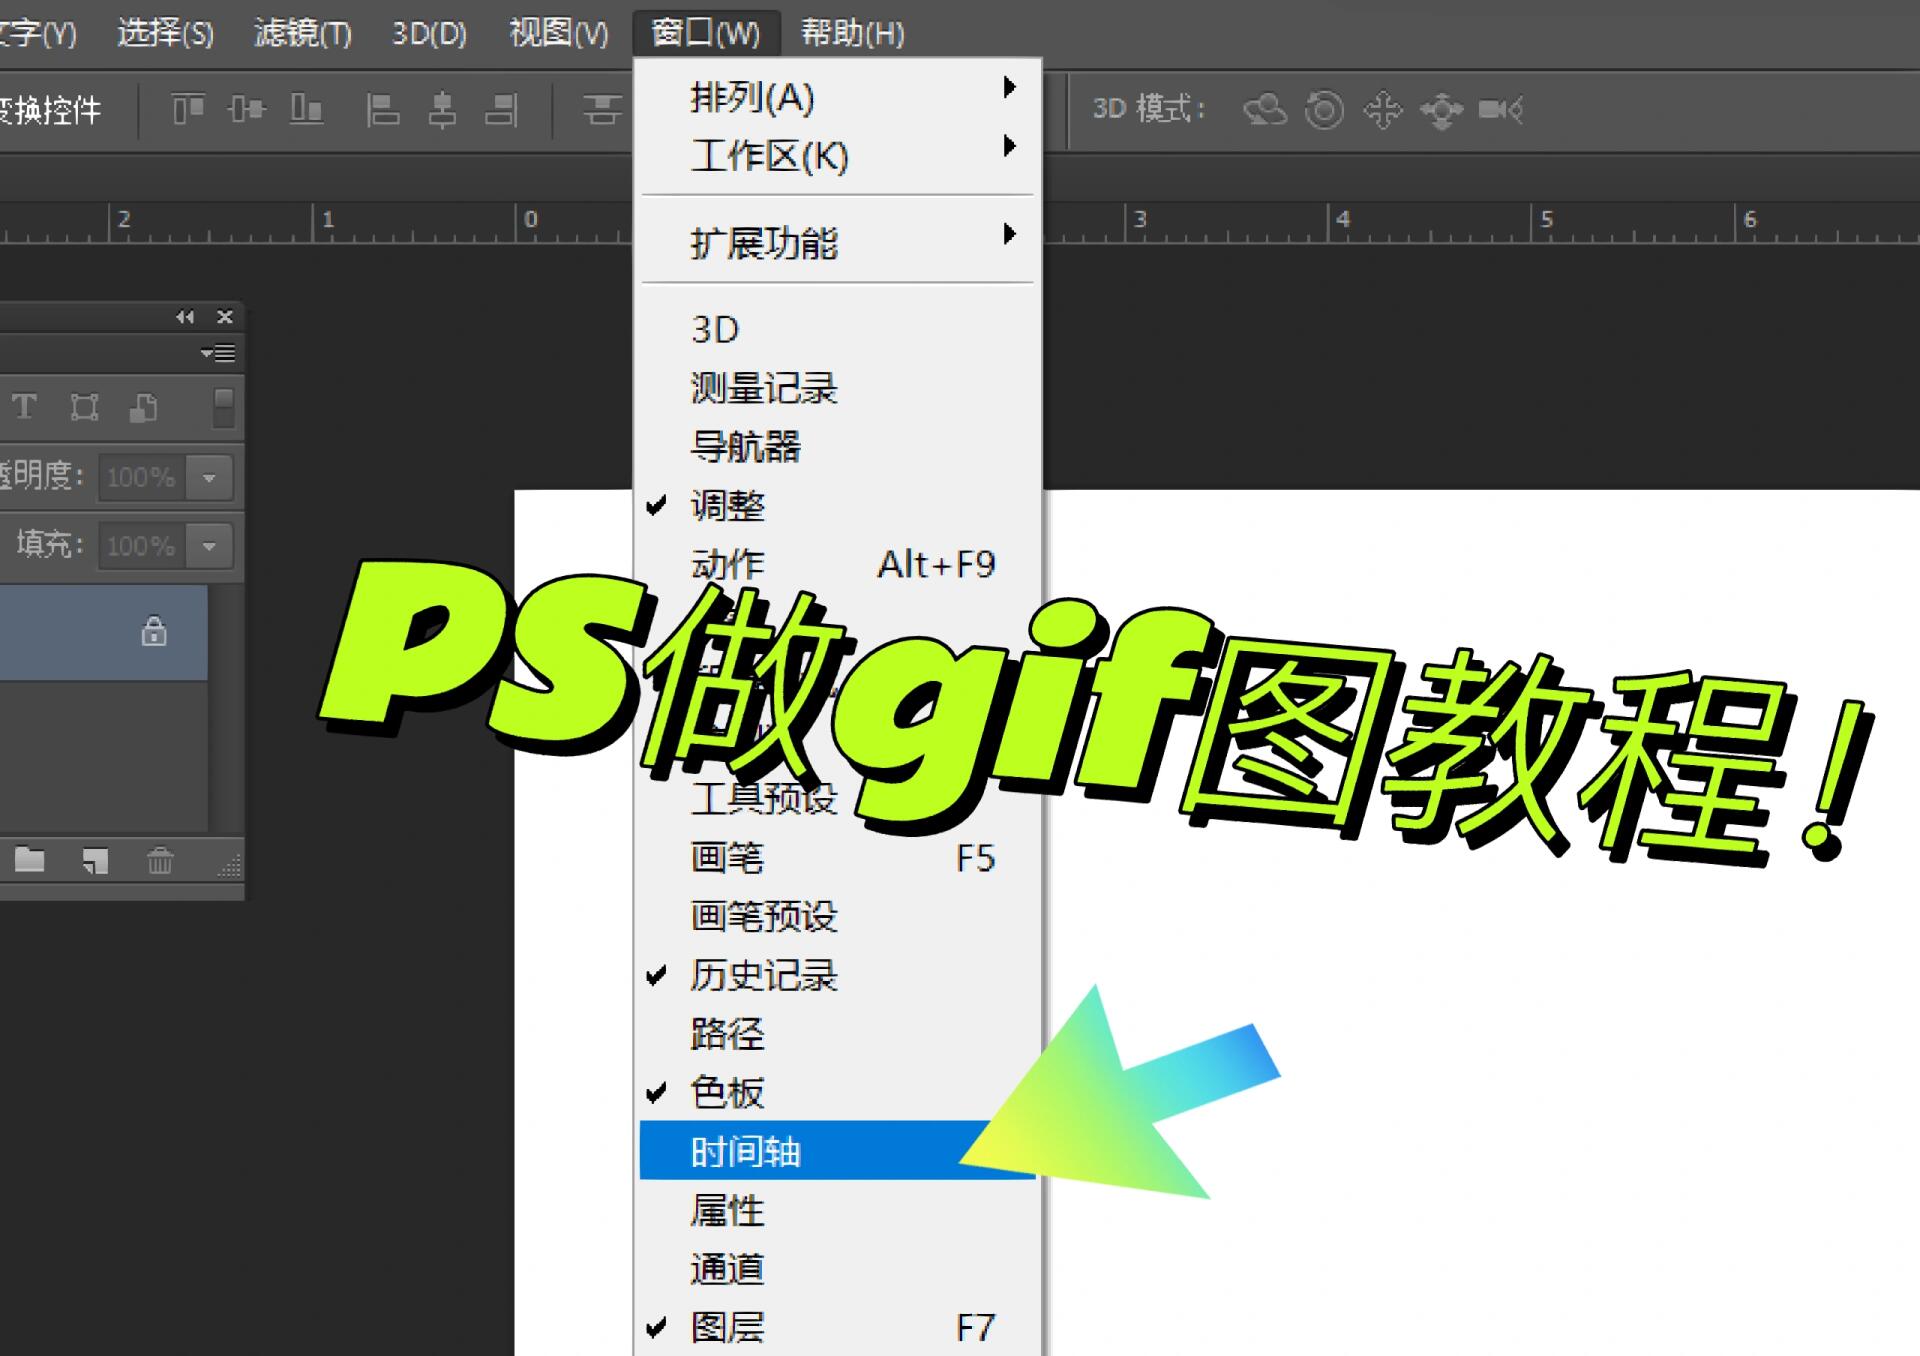
Task: Choose 通道 menu entry
Action: pyautogui.click(x=837, y=1269)
